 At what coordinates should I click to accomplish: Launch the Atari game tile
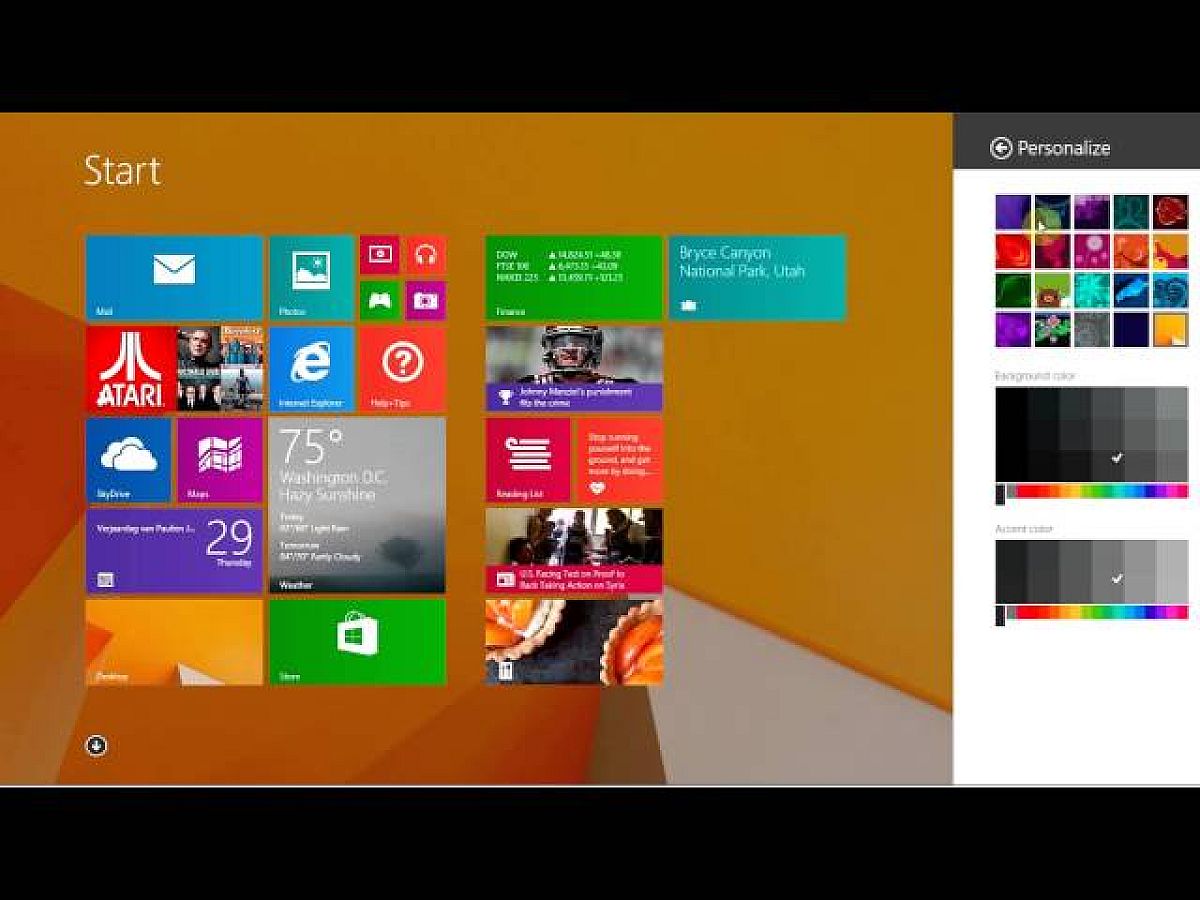coord(130,368)
